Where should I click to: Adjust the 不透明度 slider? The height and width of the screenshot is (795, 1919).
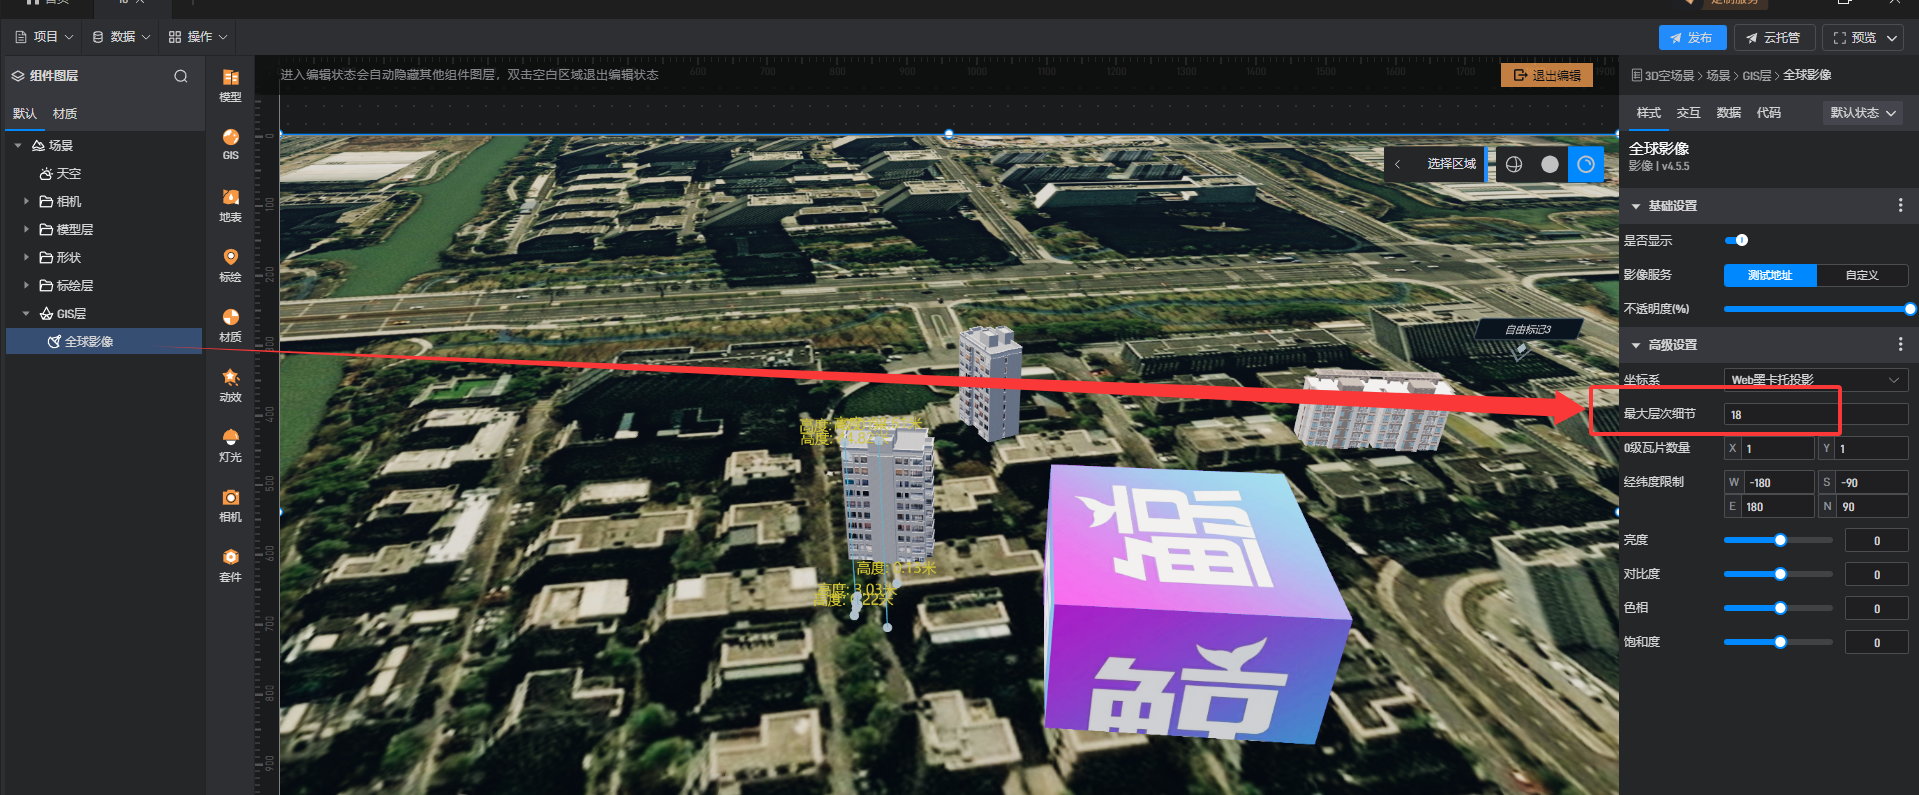point(1817,309)
